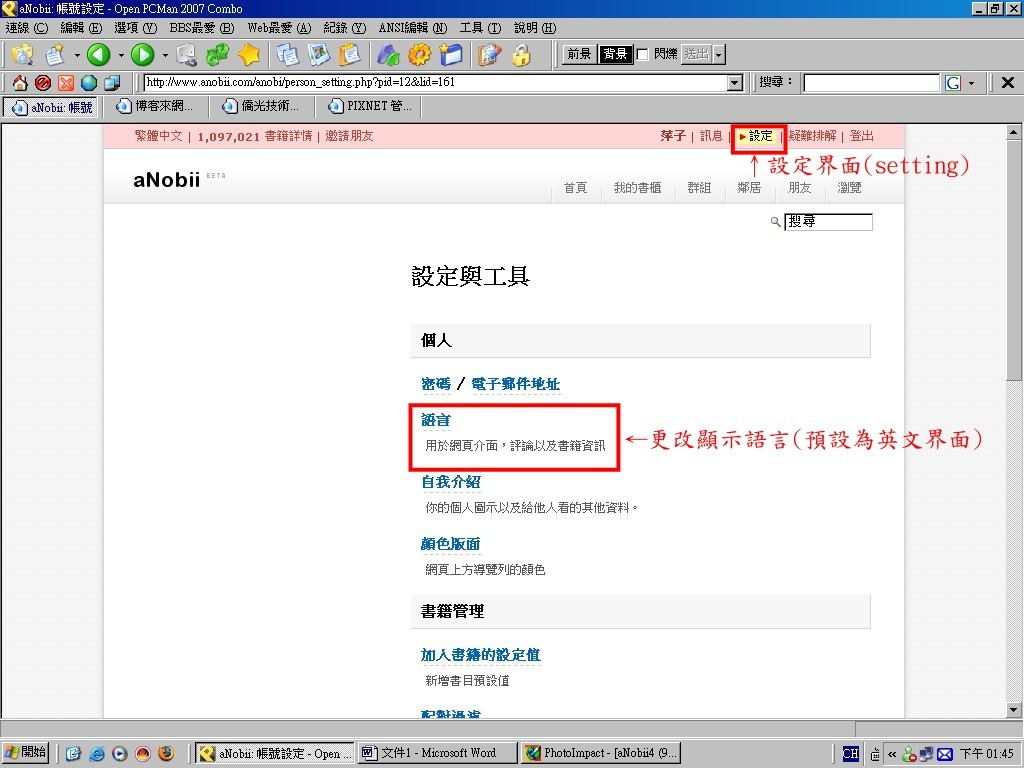
Task: Open dropdown next to new connection icon
Action: (76, 55)
